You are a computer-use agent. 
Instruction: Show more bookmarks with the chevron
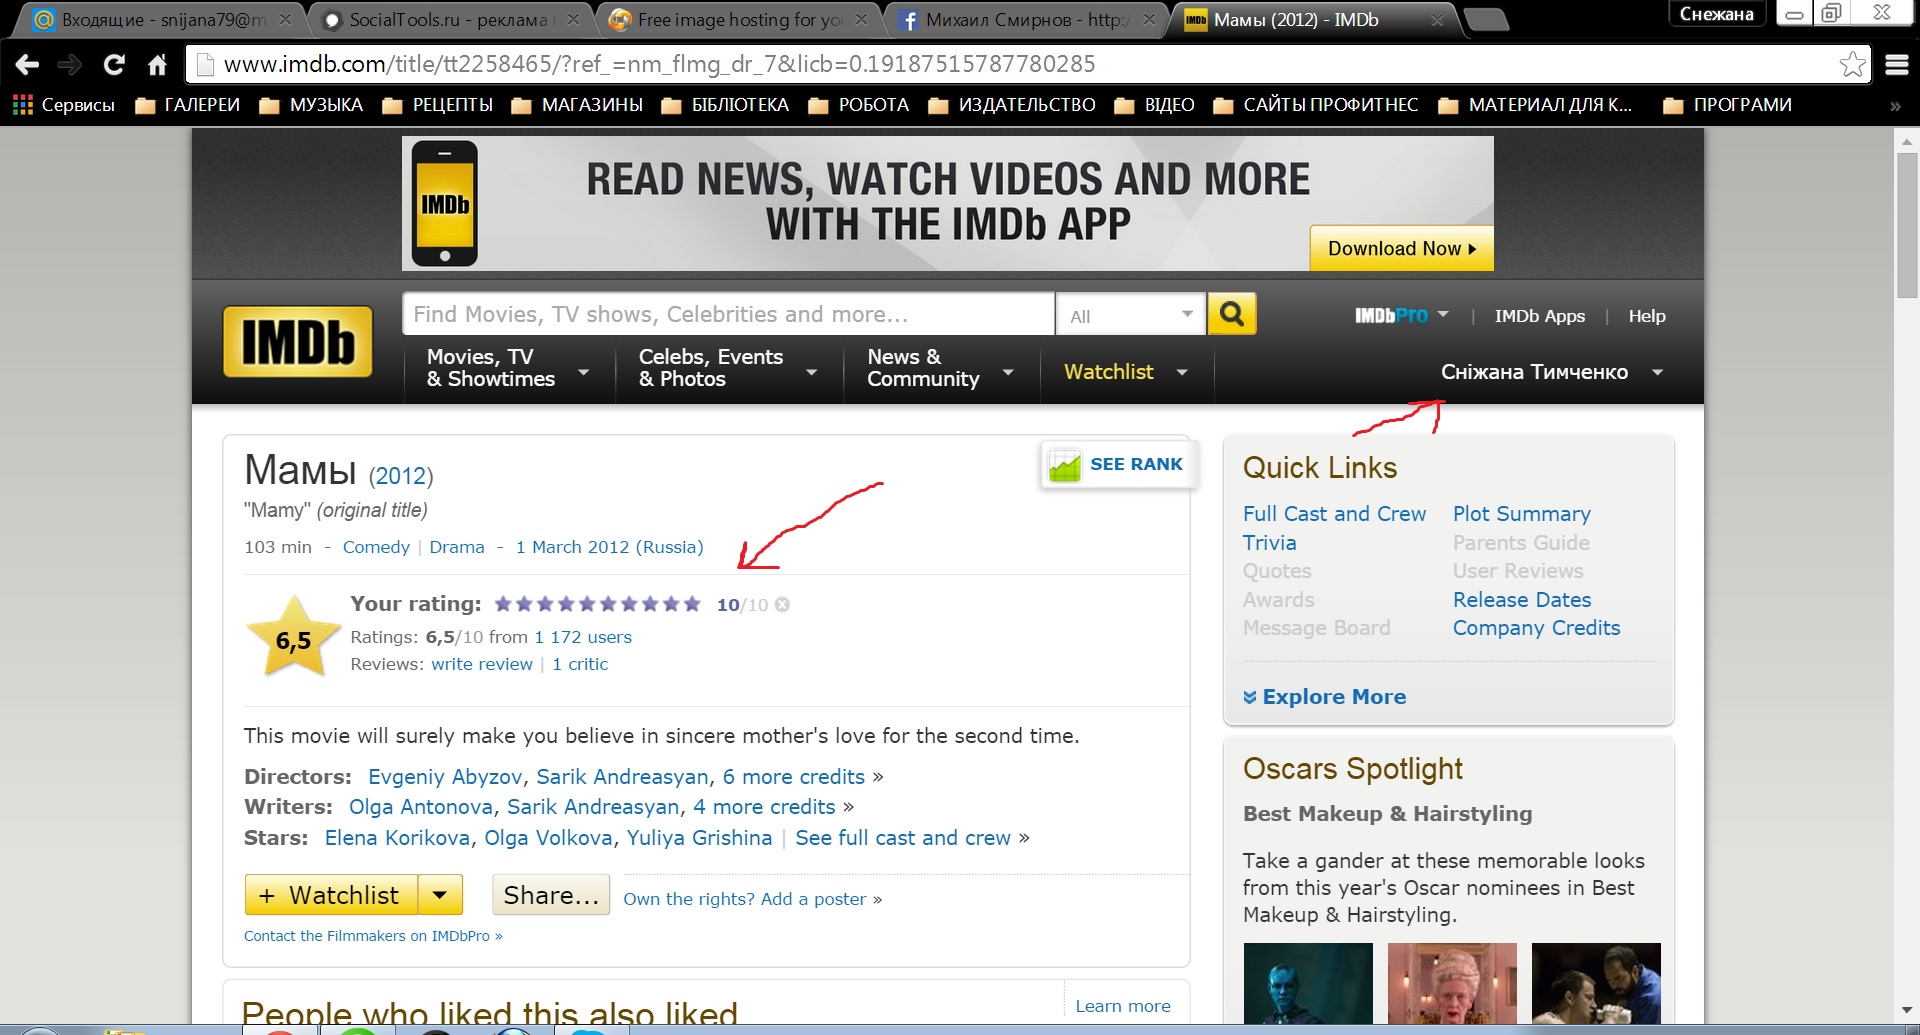(1894, 106)
